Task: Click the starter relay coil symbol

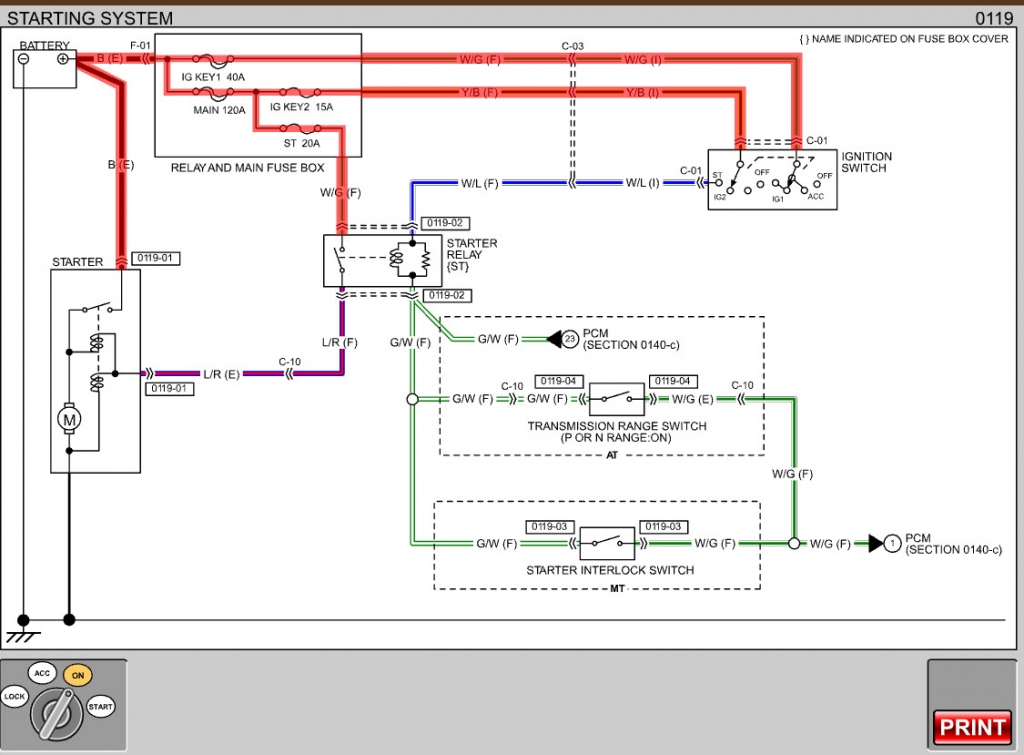Action: point(397,259)
